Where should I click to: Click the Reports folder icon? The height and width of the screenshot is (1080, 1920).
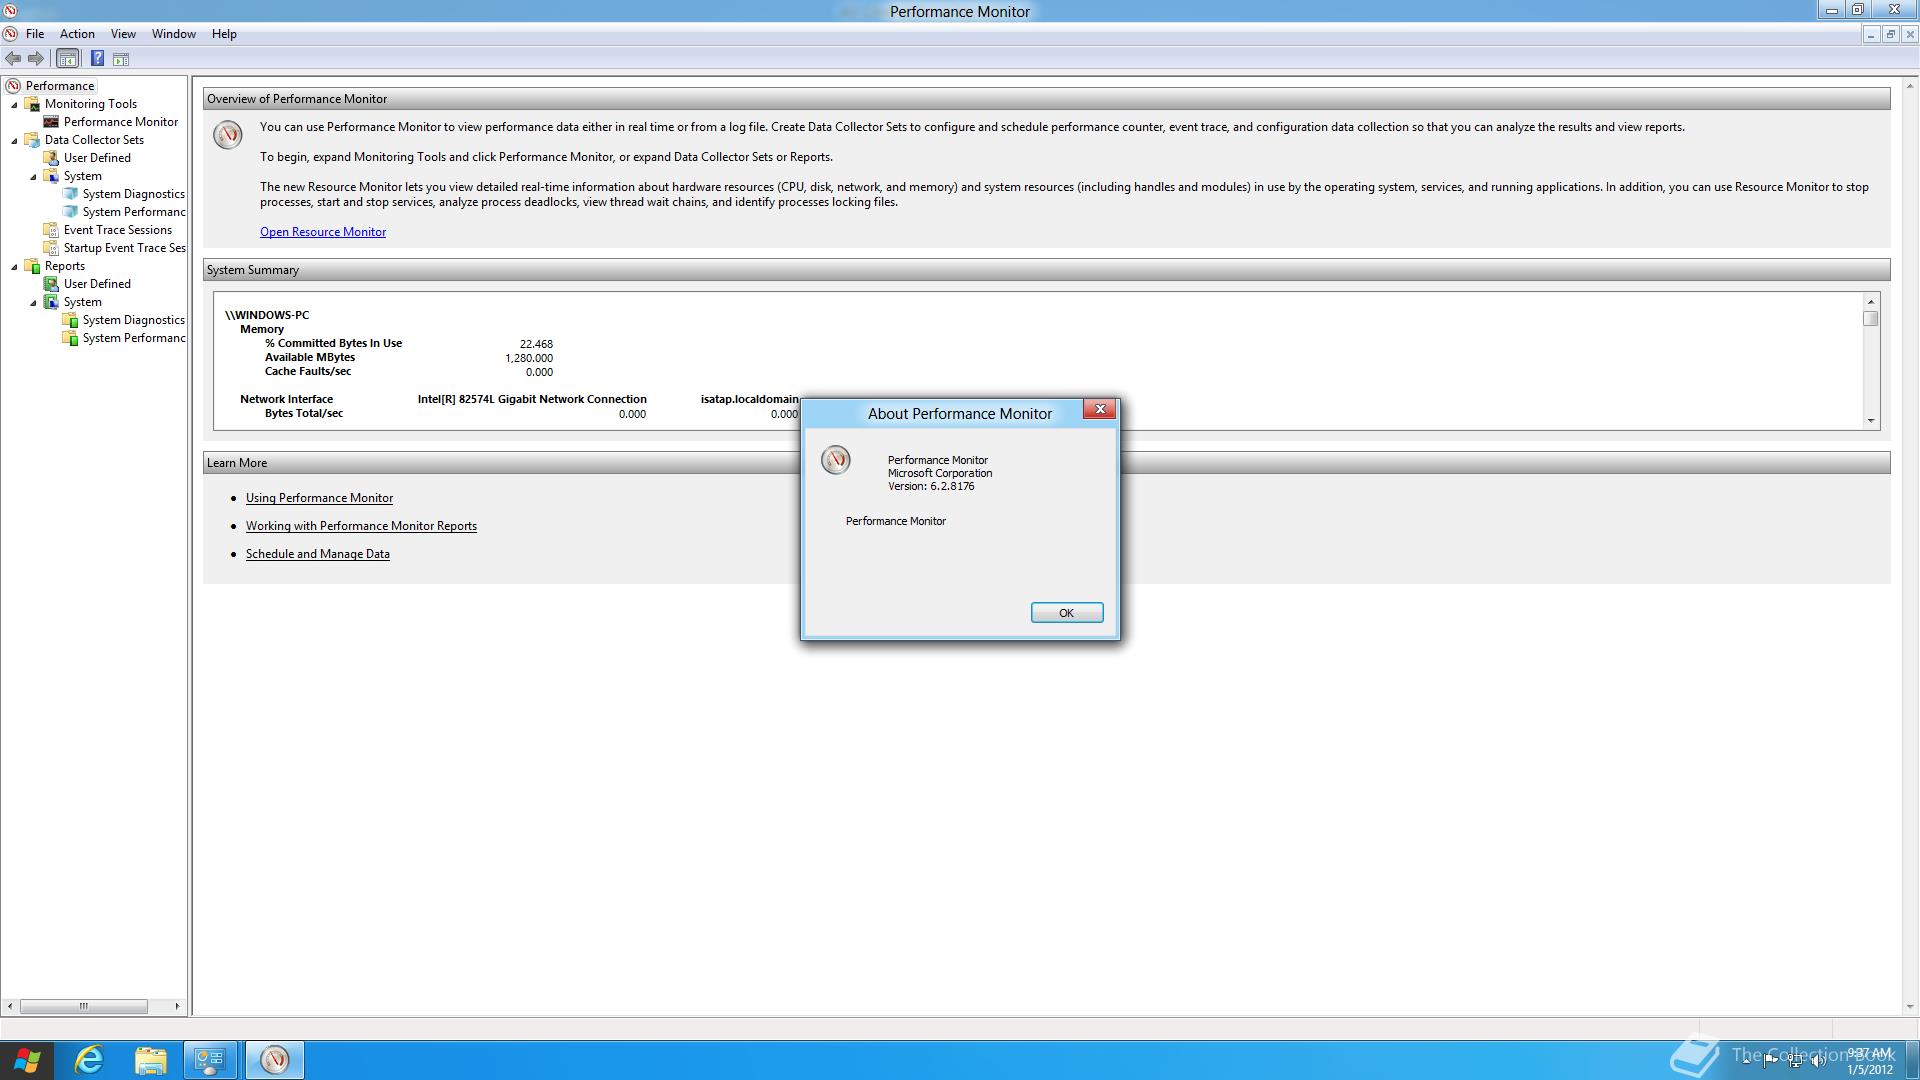pos(33,266)
